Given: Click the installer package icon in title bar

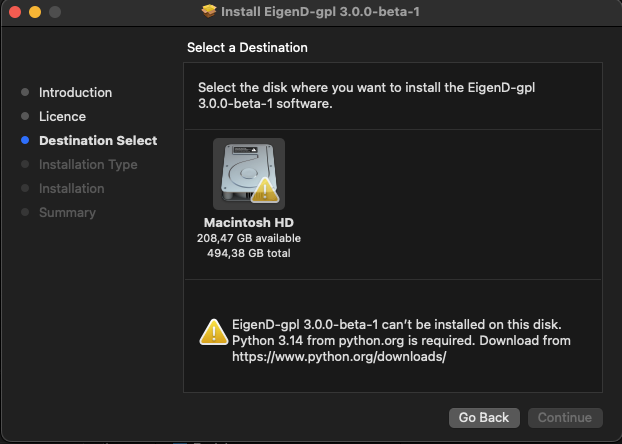Looking at the screenshot, I should point(209,12).
